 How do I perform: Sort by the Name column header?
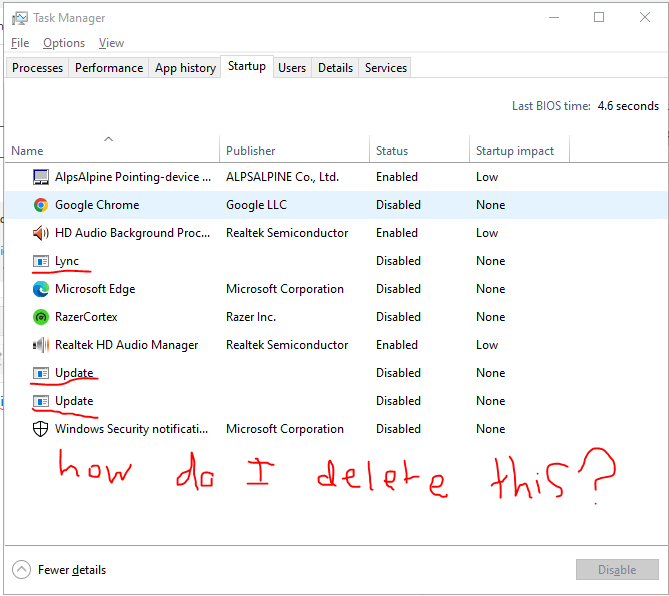click(x=112, y=149)
